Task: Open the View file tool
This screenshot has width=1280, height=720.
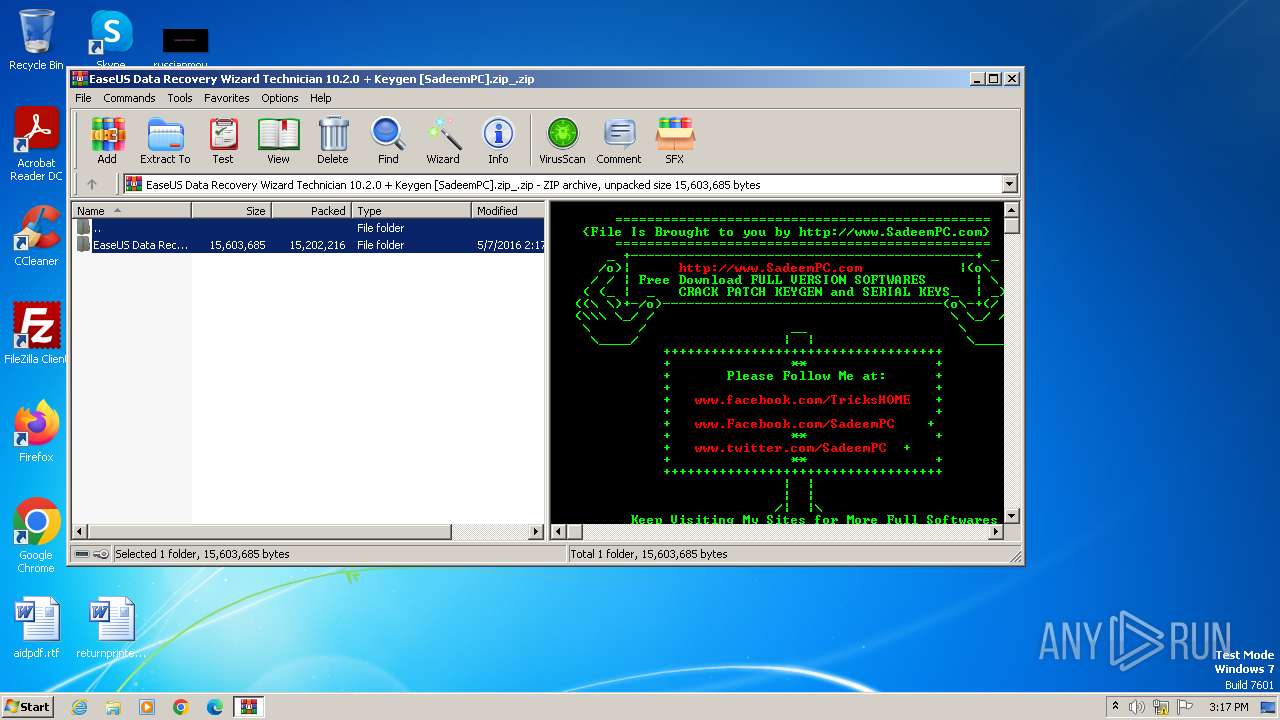Action: pyautogui.click(x=278, y=140)
